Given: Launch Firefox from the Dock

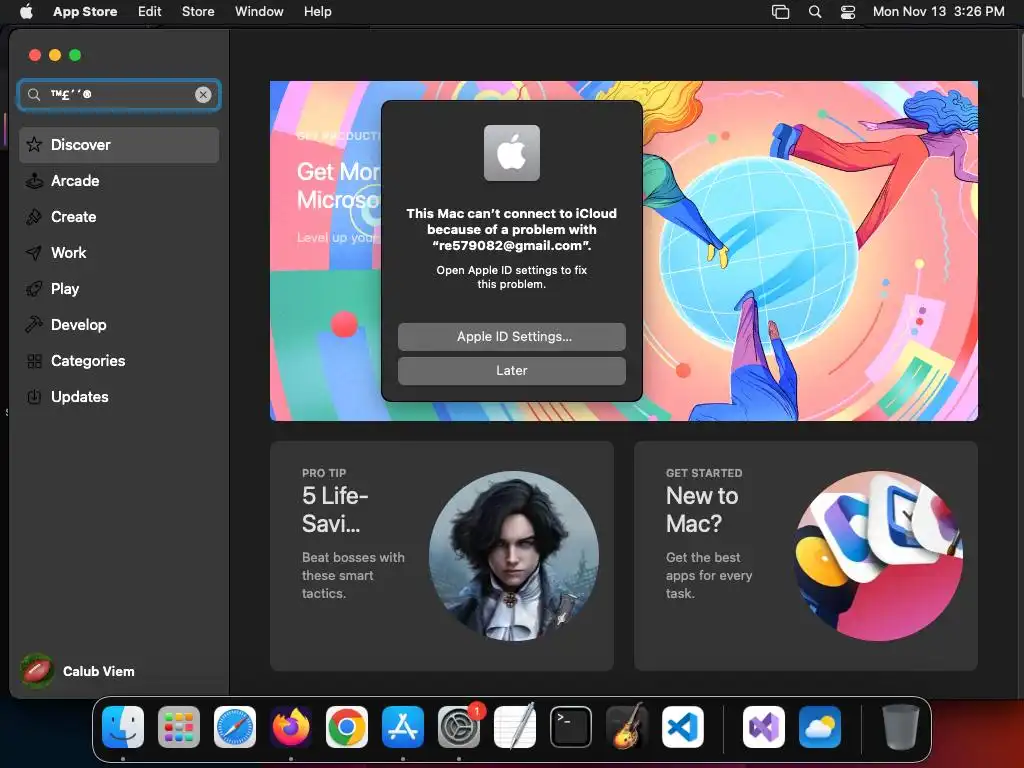Looking at the screenshot, I should 291,726.
